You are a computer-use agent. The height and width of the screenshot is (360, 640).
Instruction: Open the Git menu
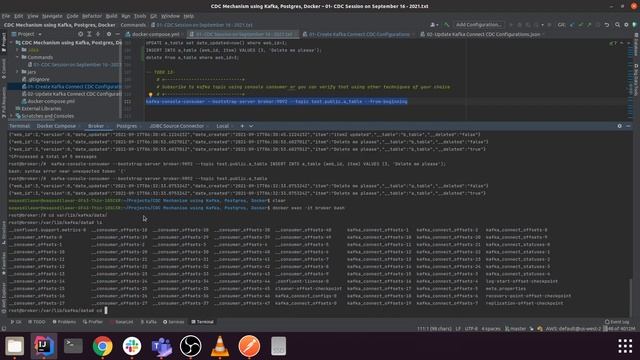(x=153, y=16)
